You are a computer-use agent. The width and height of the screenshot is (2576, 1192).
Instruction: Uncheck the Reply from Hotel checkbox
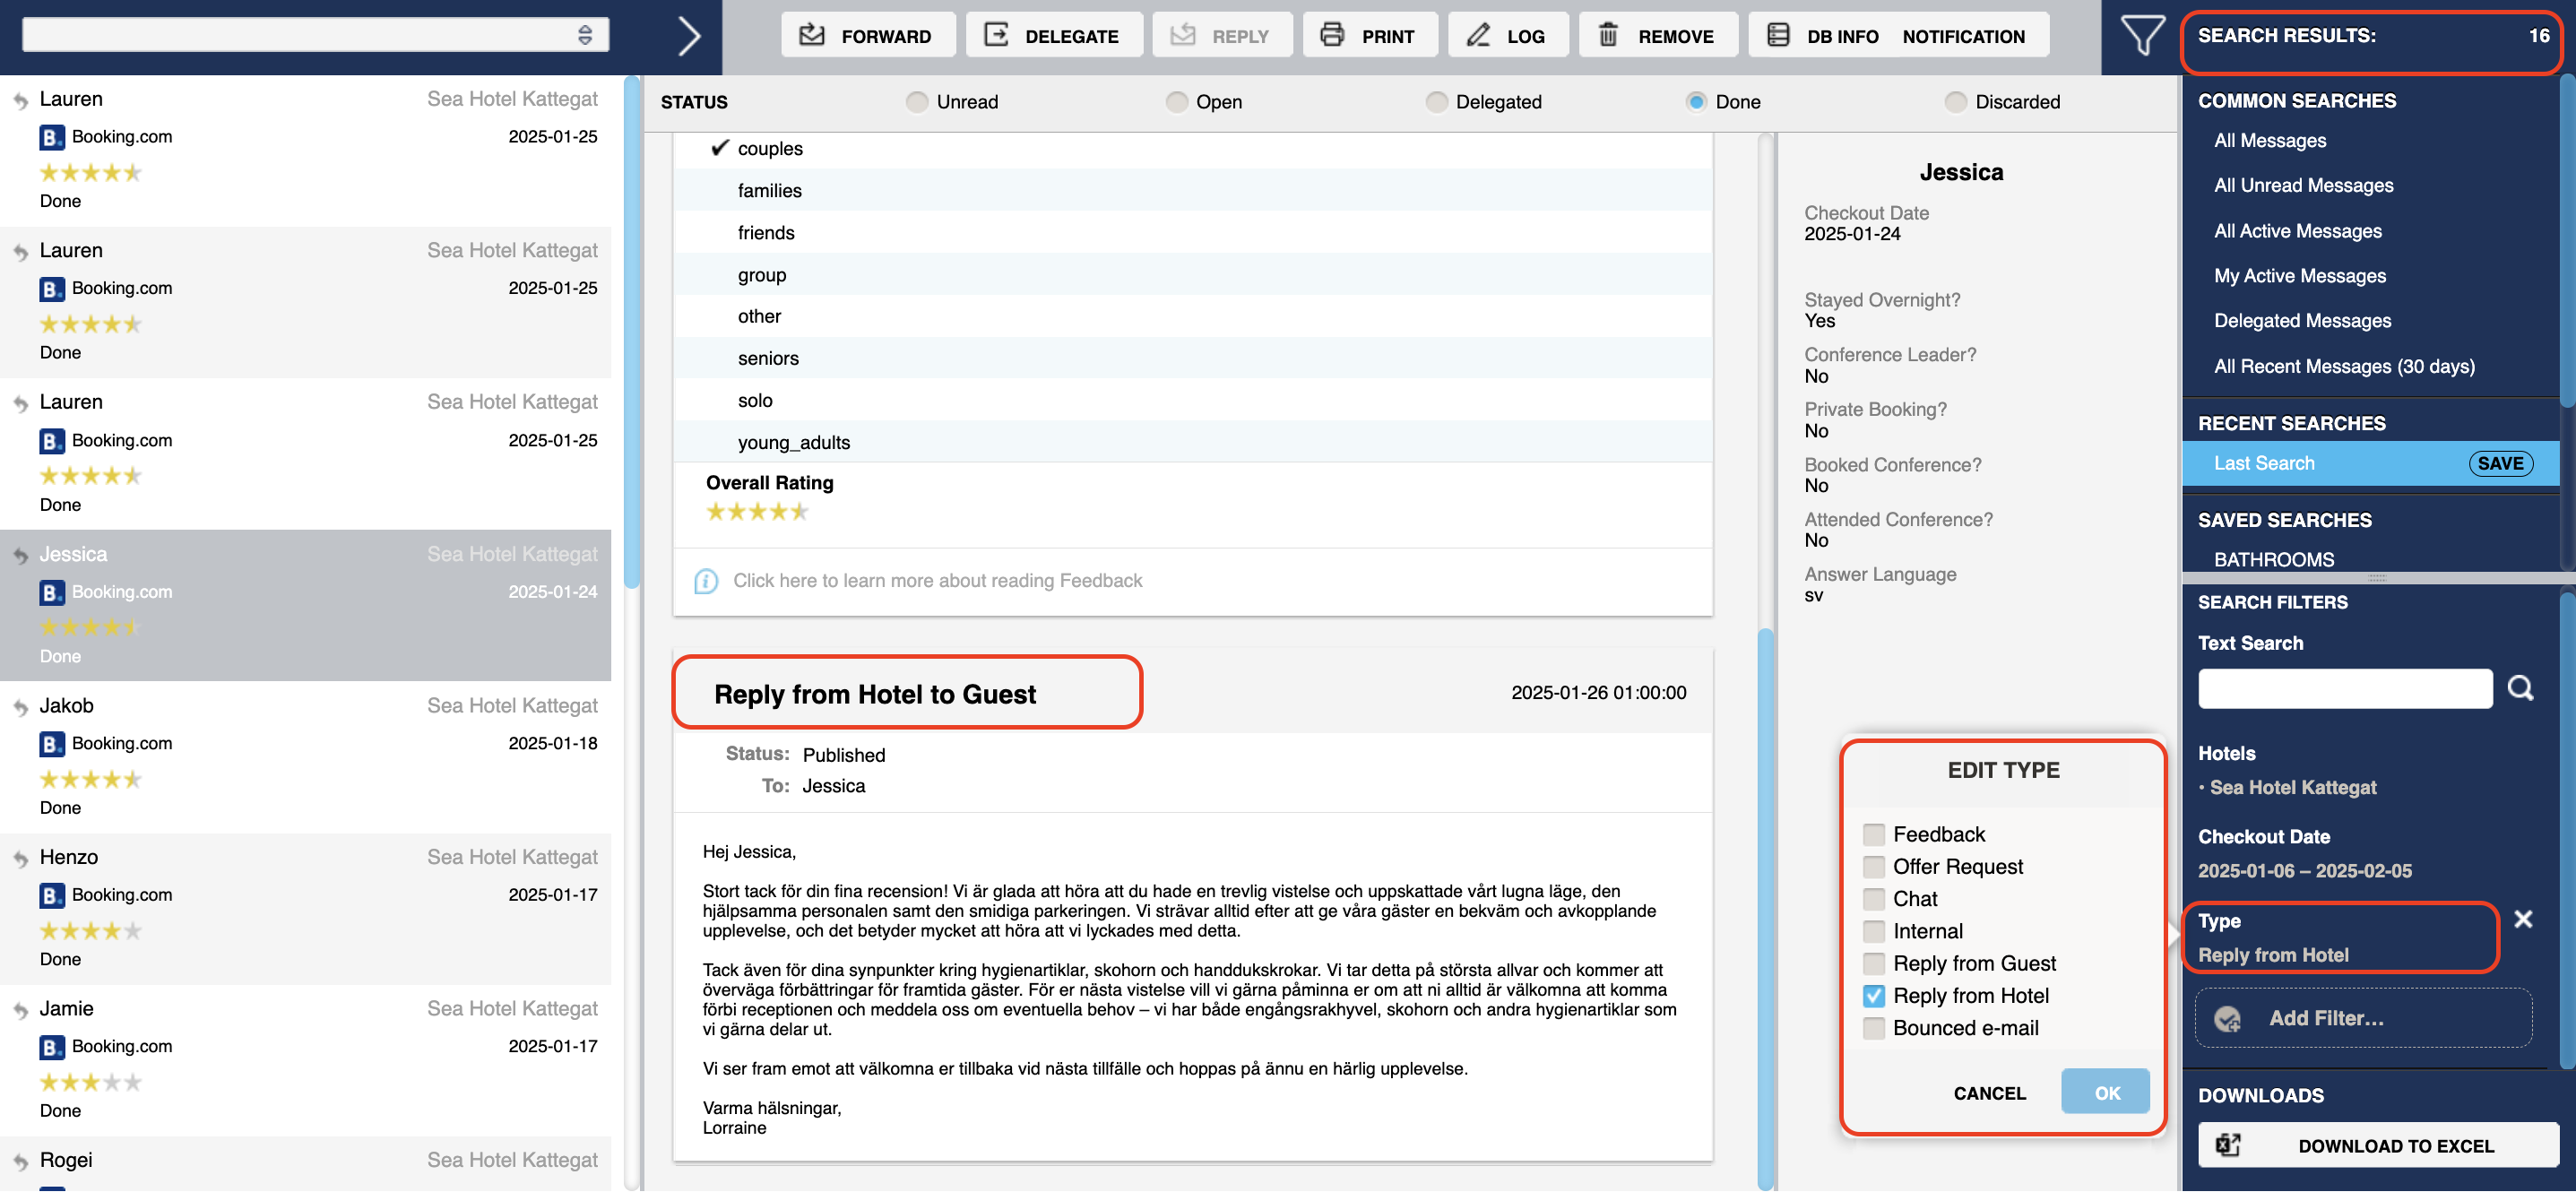pos(1874,996)
